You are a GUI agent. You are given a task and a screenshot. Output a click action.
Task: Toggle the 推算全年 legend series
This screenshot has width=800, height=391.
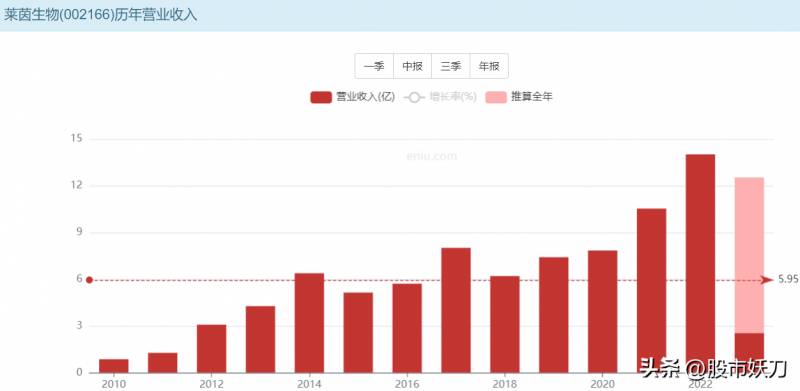(x=518, y=97)
